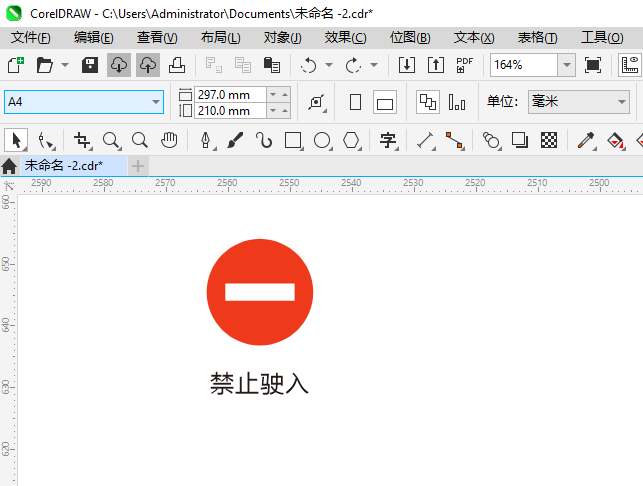Click the page width 297.0 mm field
Screen dimensions: 643x486
pos(230,95)
